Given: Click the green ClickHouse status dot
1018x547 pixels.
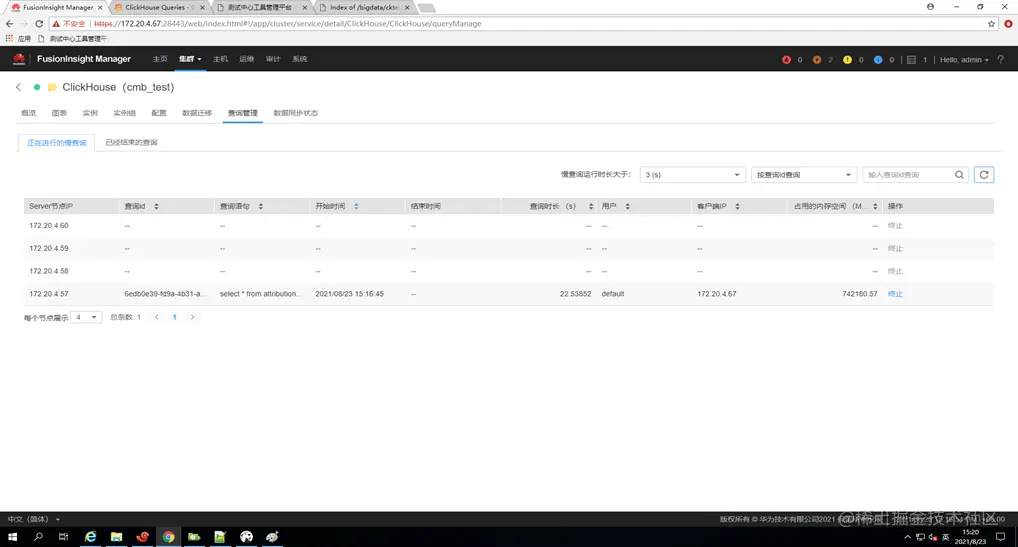Looking at the screenshot, I should [37, 87].
